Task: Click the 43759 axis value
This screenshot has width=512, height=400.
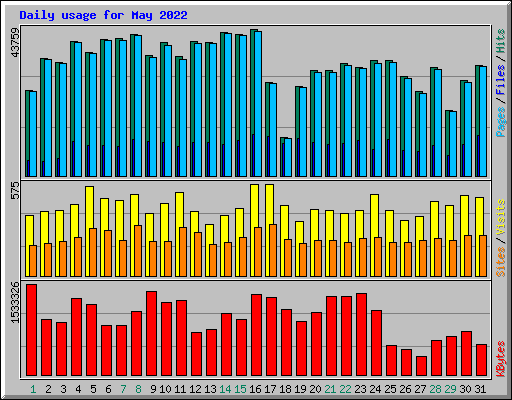Action: click(15, 42)
